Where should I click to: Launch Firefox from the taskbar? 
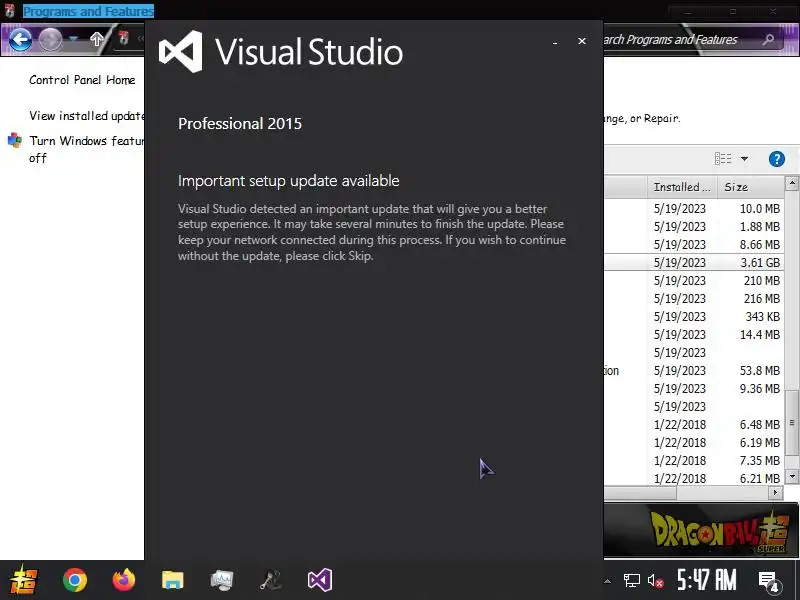pos(124,580)
